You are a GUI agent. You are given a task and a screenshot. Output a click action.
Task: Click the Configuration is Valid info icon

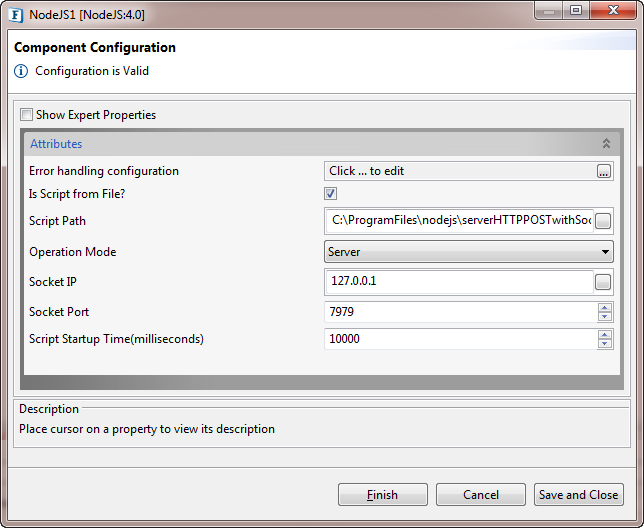[x=21, y=71]
